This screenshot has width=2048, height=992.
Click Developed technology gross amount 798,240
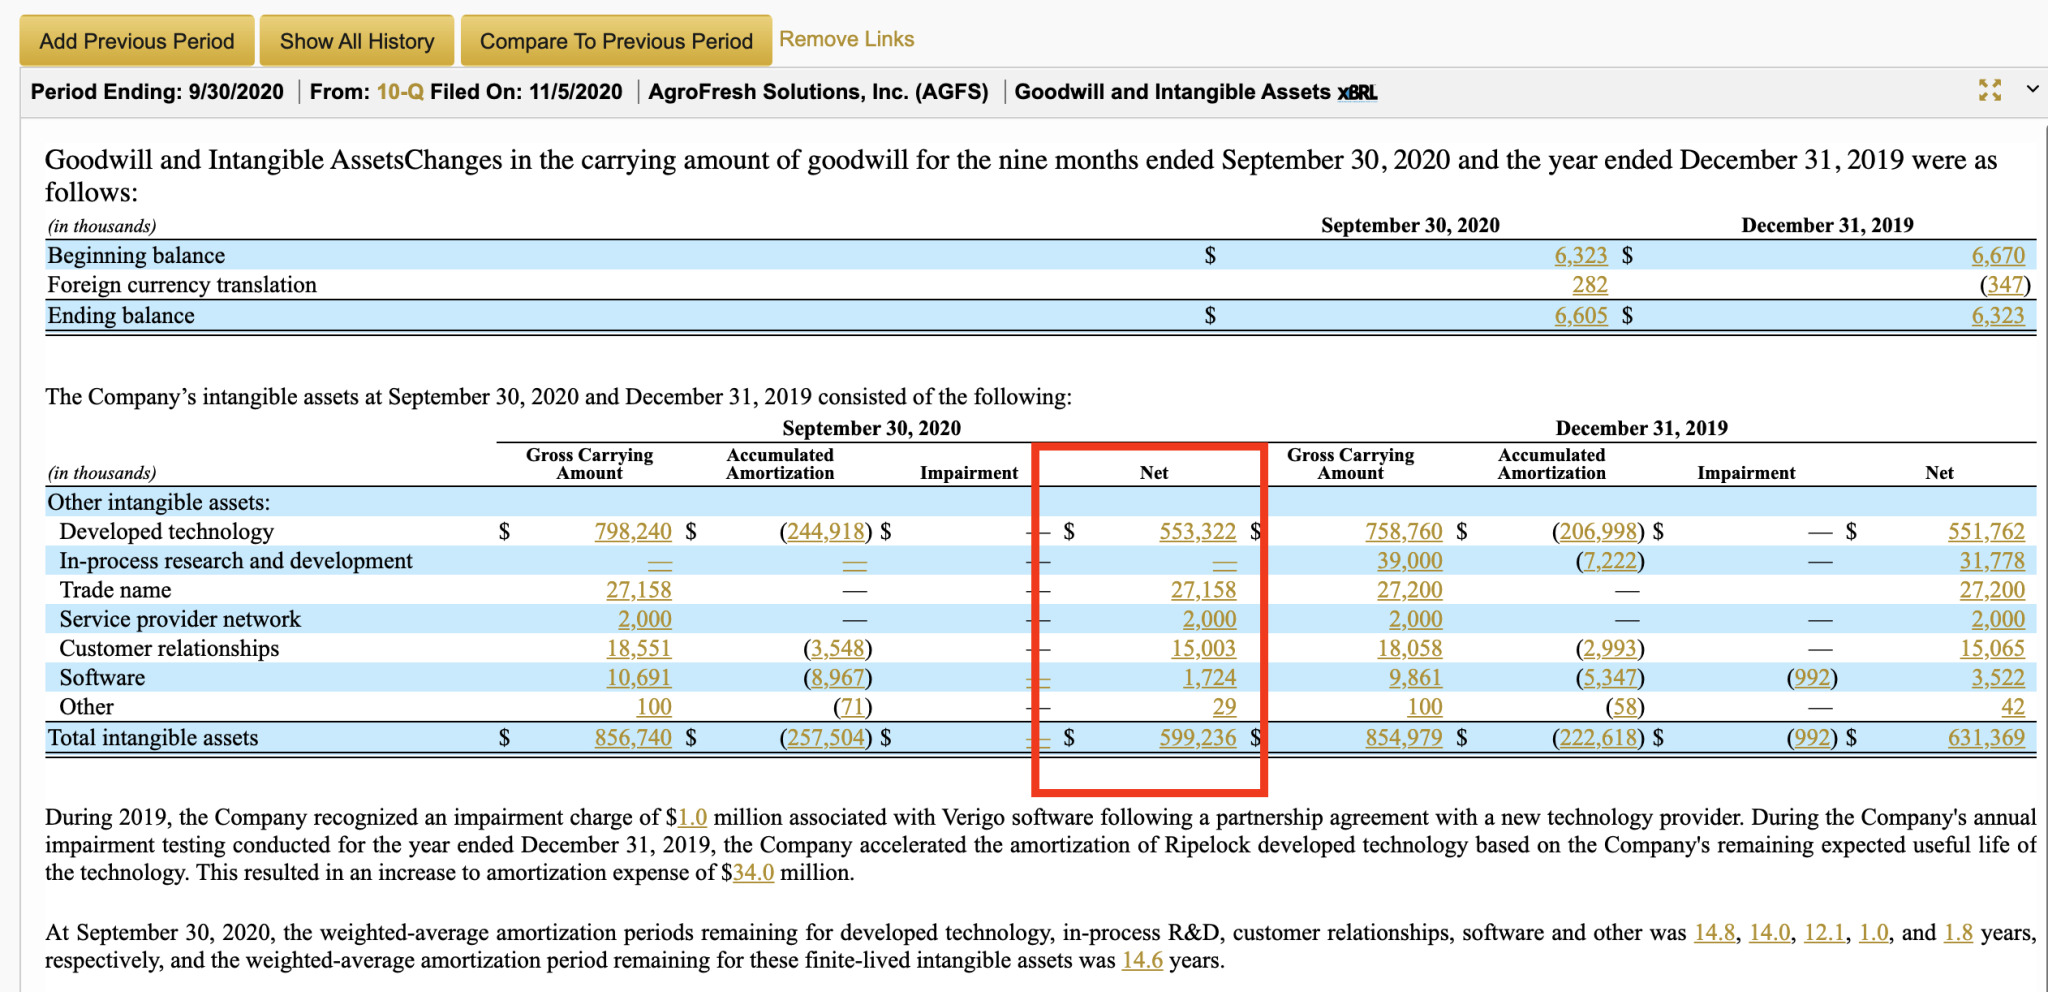[632, 532]
